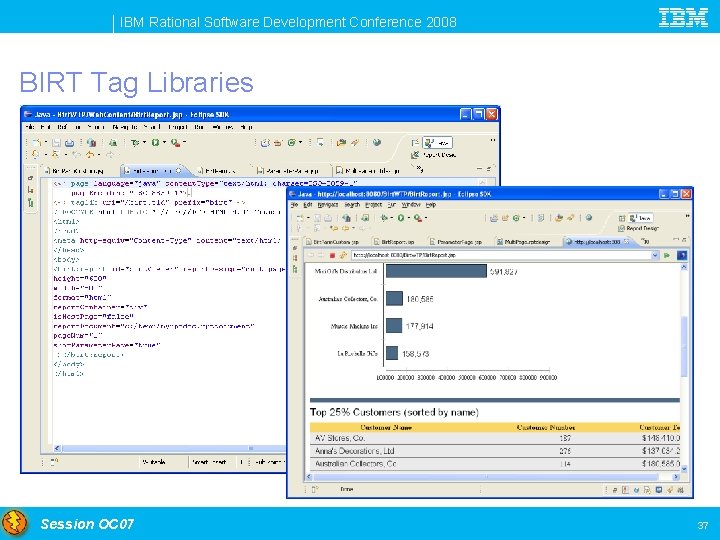
Task: Expand the URL history dropdown in the browser bar
Action: [x=655, y=255]
